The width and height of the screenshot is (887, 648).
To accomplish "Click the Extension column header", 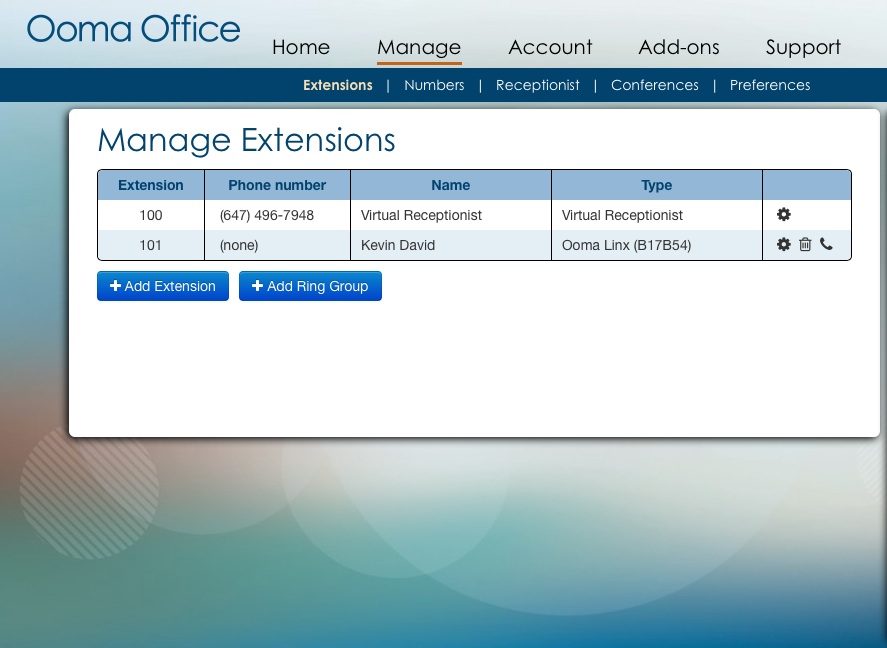I will 151,185.
